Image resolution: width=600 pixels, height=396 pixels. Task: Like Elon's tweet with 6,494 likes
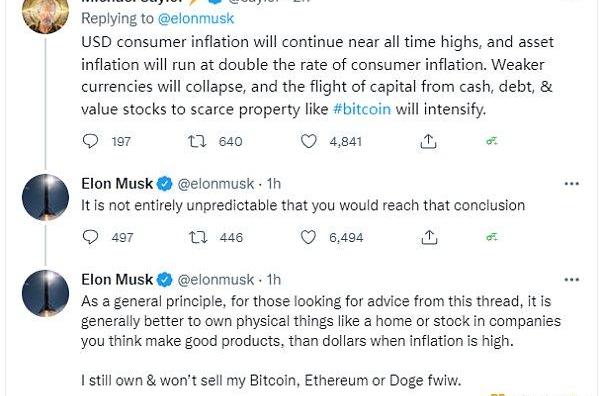[308, 237]
